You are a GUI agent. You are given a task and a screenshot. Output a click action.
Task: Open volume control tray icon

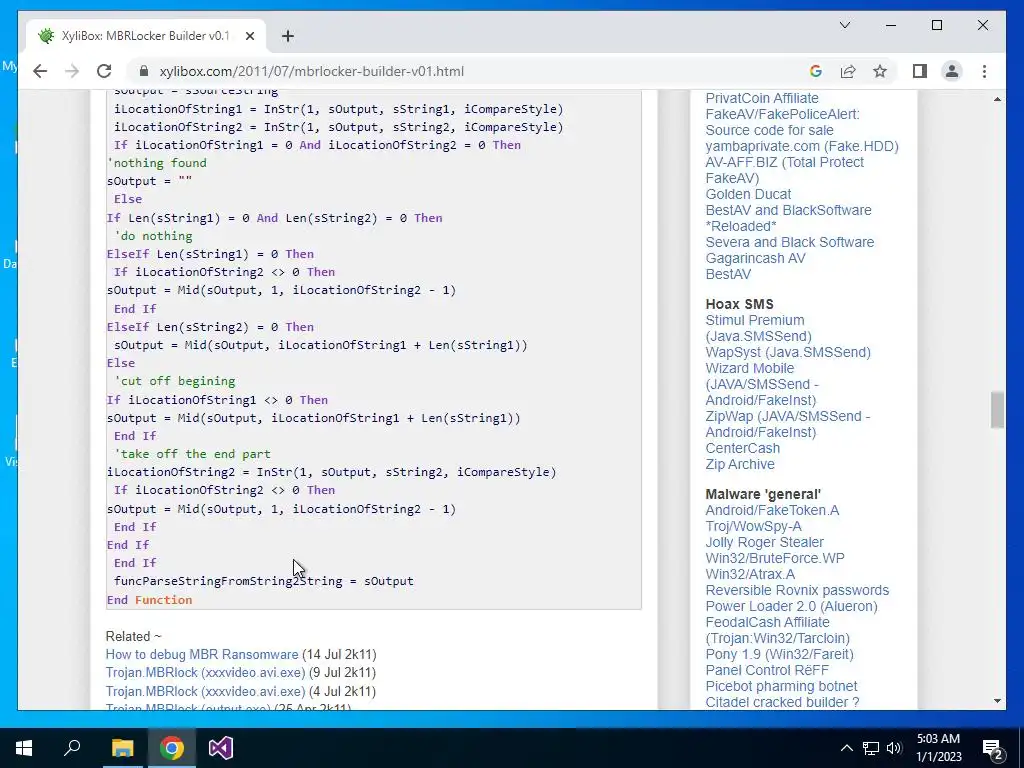pyautogui.click(x=894, y=748)
